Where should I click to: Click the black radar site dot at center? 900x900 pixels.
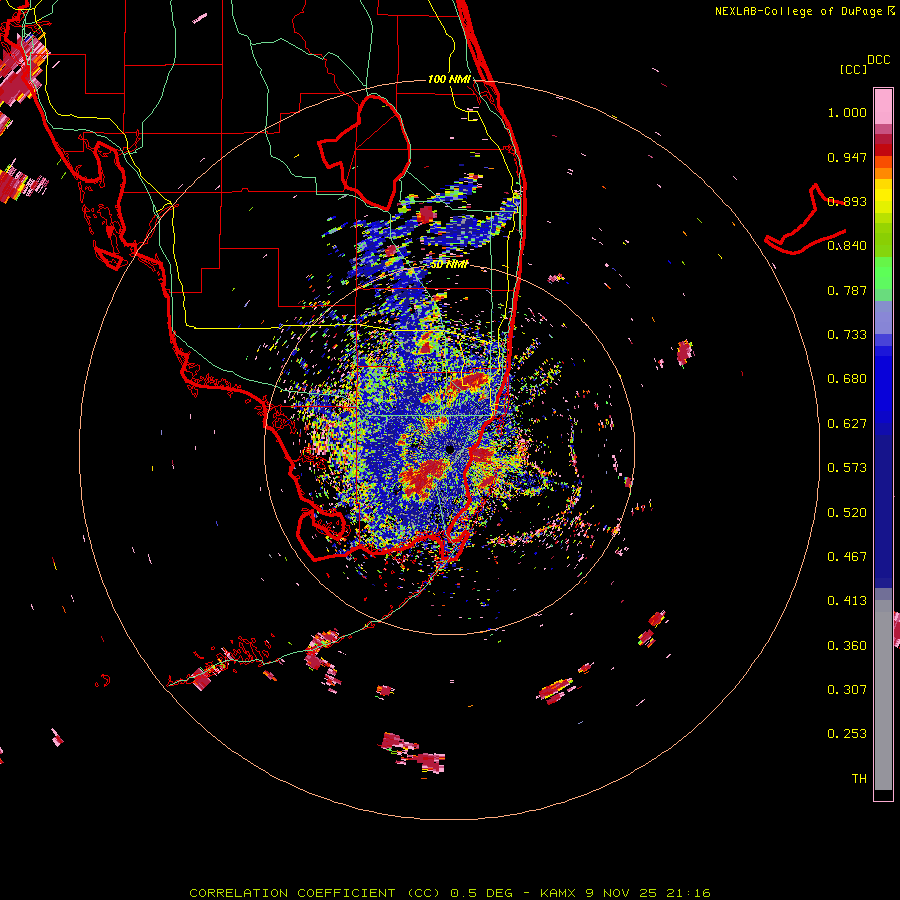pyautogui.click(x=449, y=450)
